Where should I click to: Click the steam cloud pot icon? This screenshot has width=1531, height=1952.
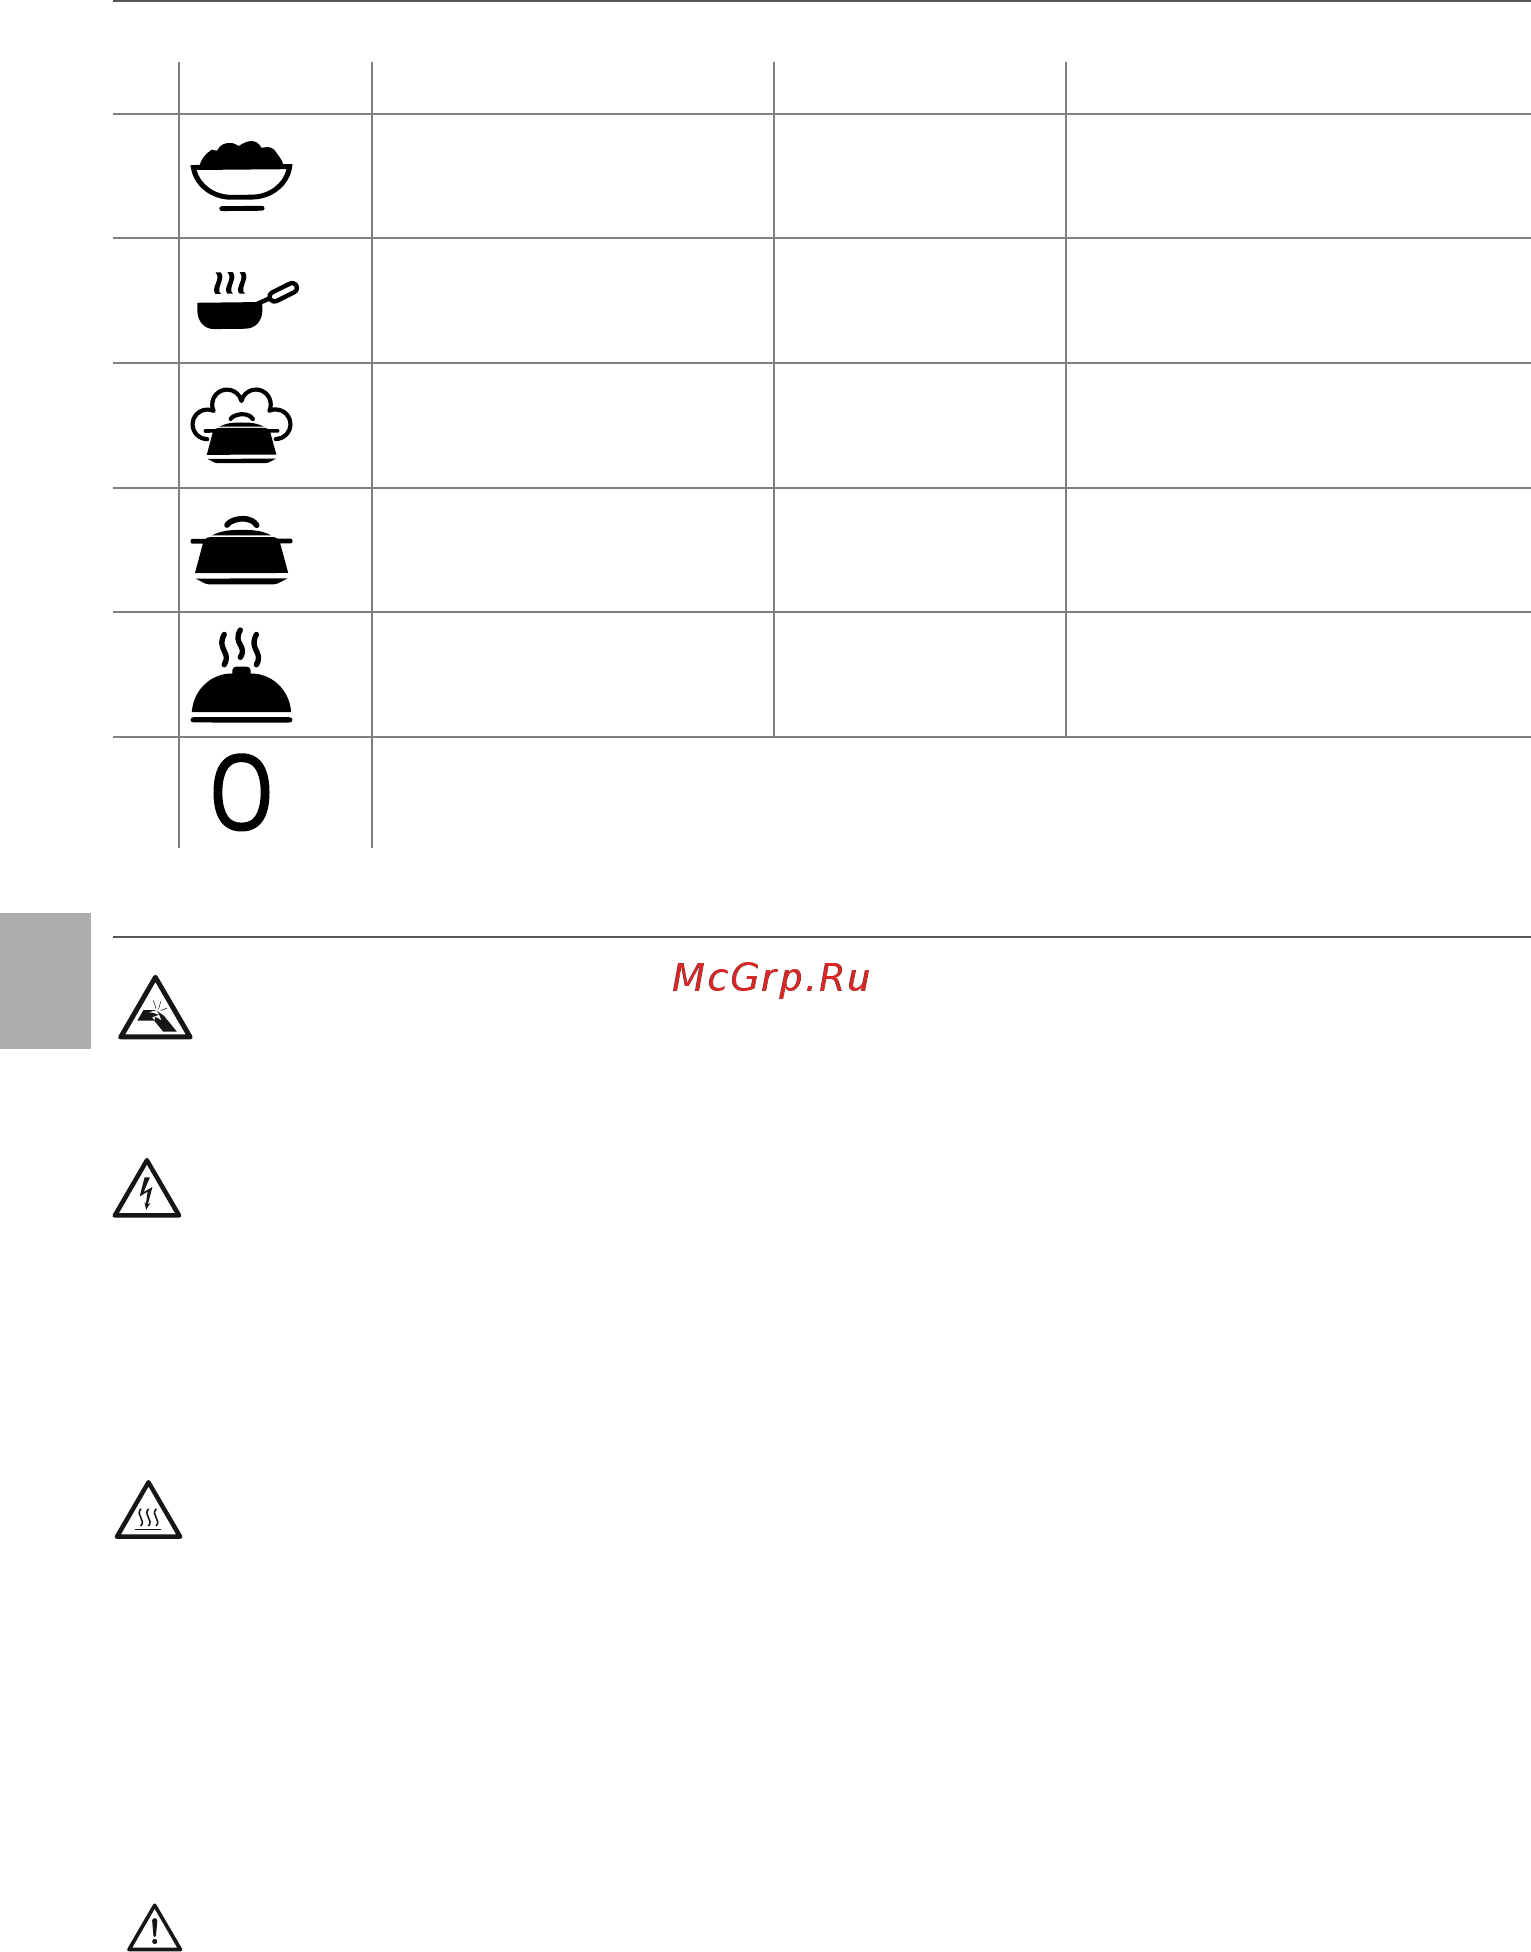241,425
